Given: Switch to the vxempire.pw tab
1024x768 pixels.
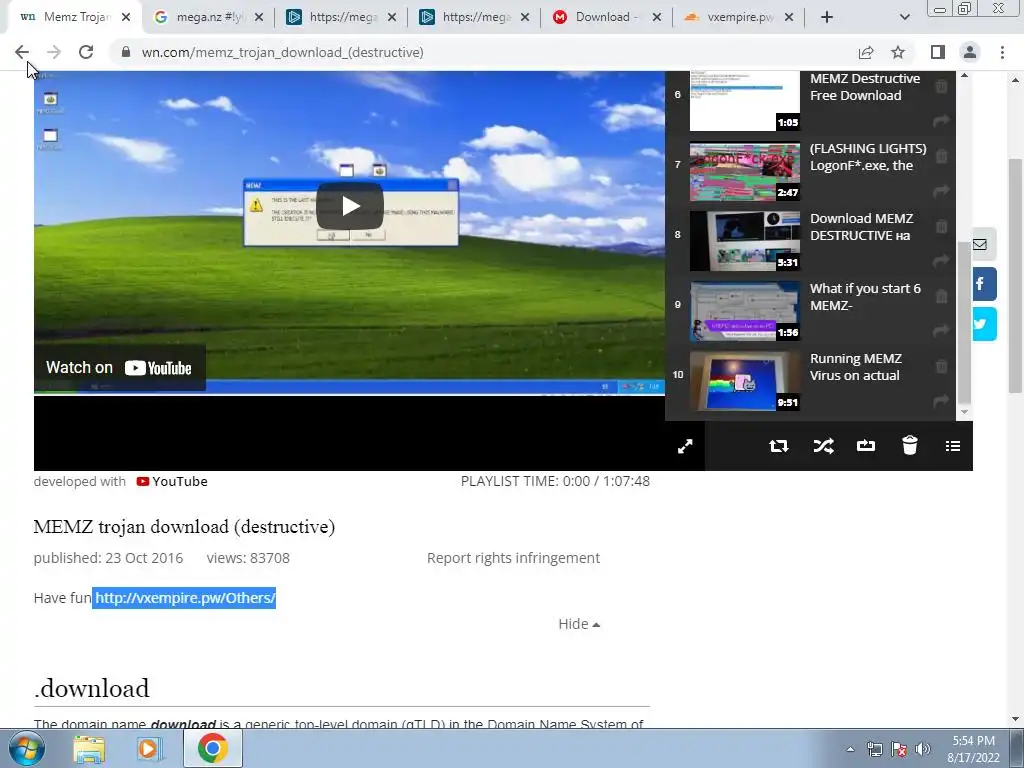Looking at the screenshot, I should (739, 17).
